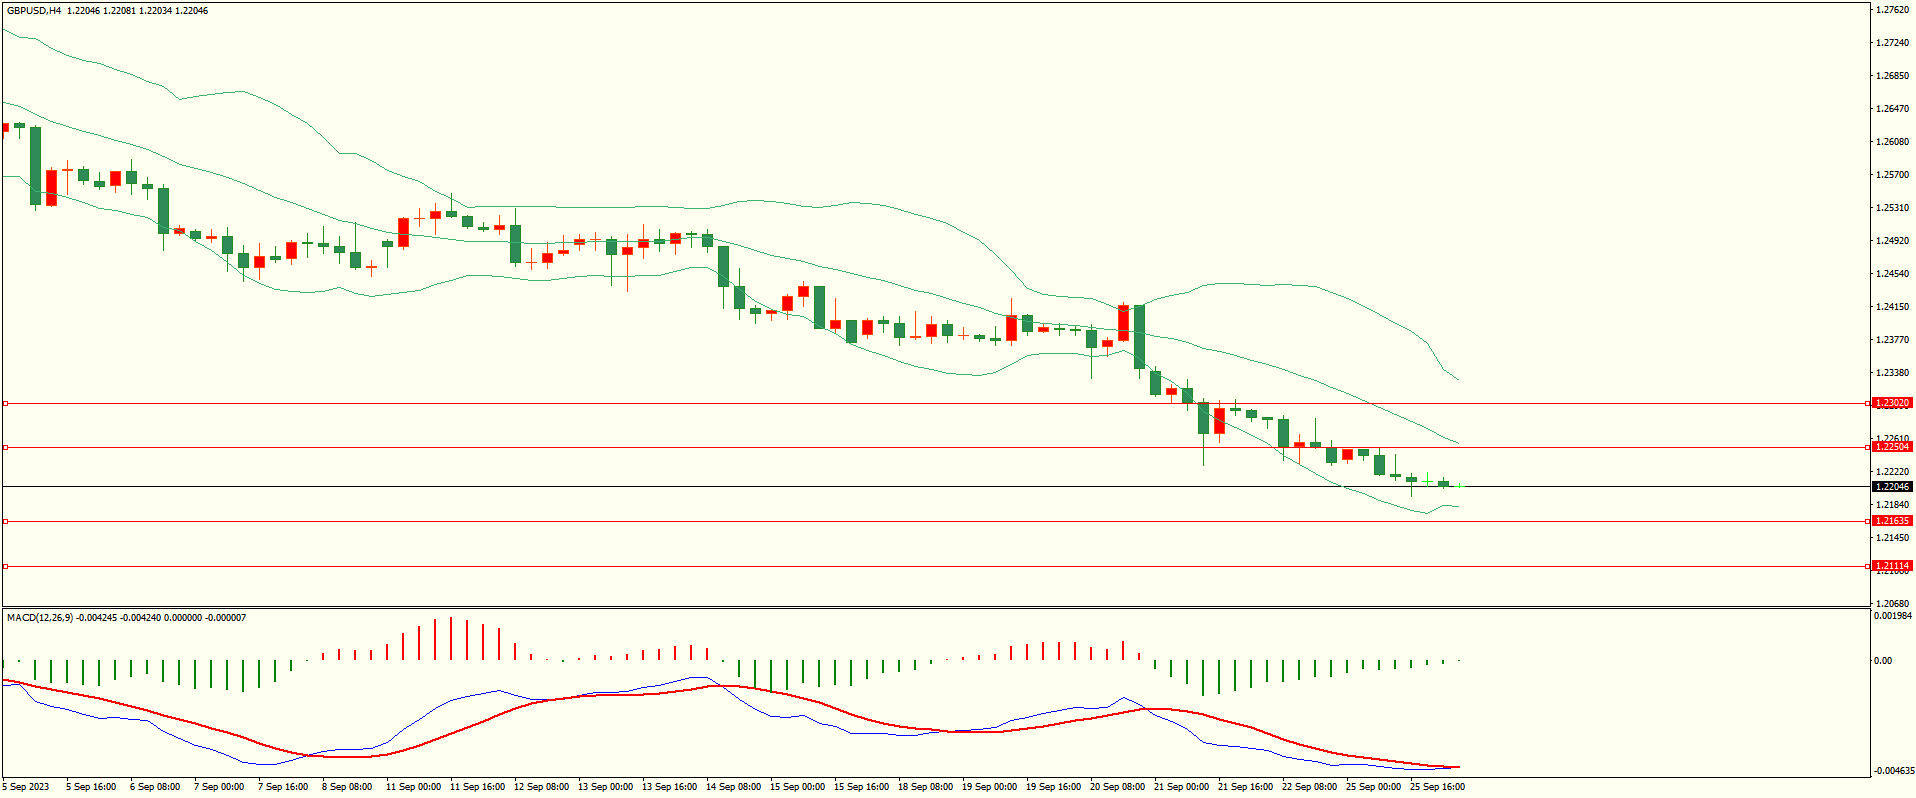Screen dimensions: 1916x798
Task: Click the 25 Sep 16:00 time label
Action: point(1437,787)
